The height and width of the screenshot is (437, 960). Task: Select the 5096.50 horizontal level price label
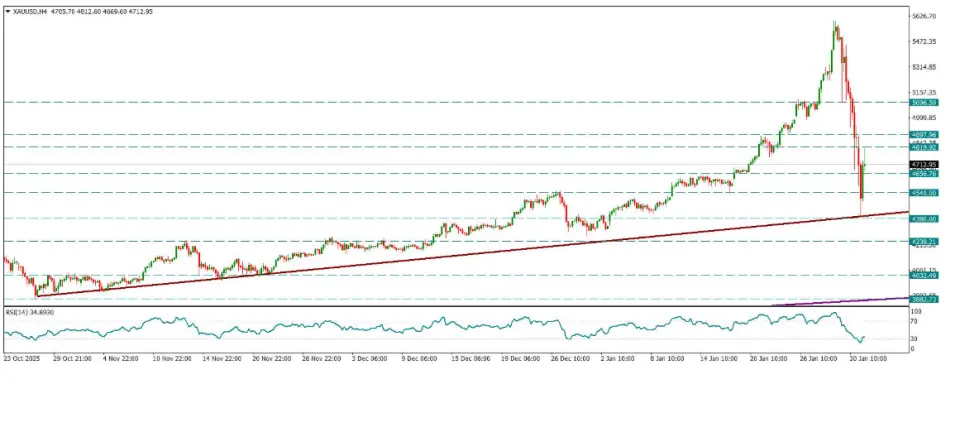[923, 102]
